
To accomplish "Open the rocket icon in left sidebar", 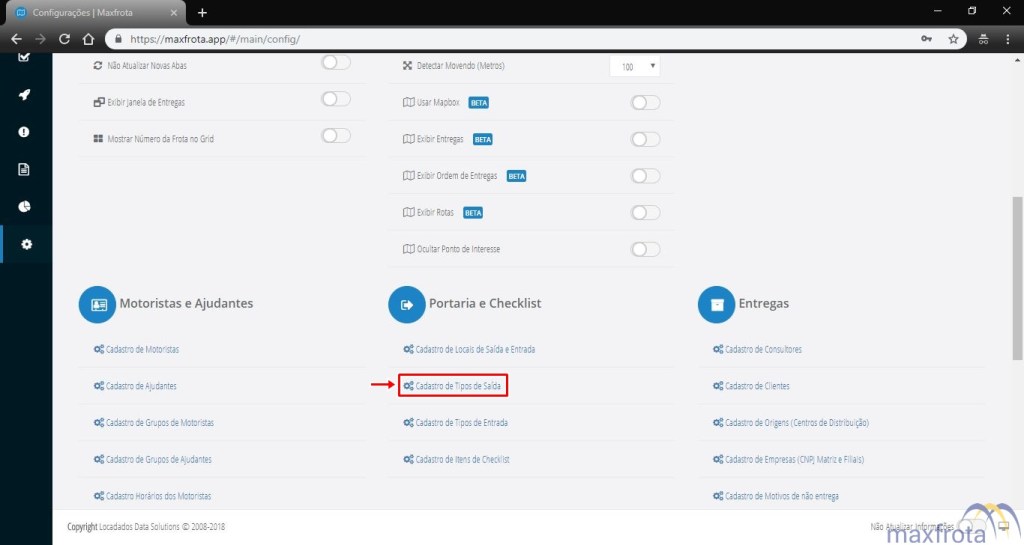I will pos(24,95).
